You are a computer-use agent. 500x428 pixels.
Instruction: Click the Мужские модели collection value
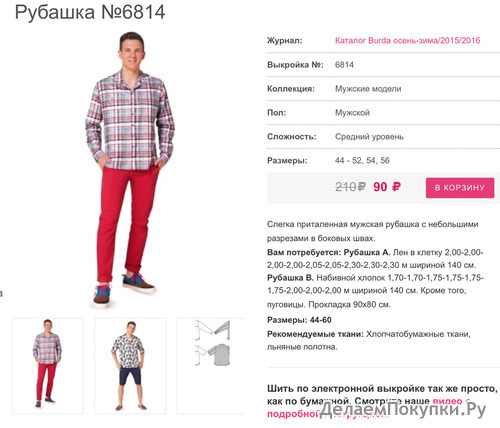coord(368,89)
